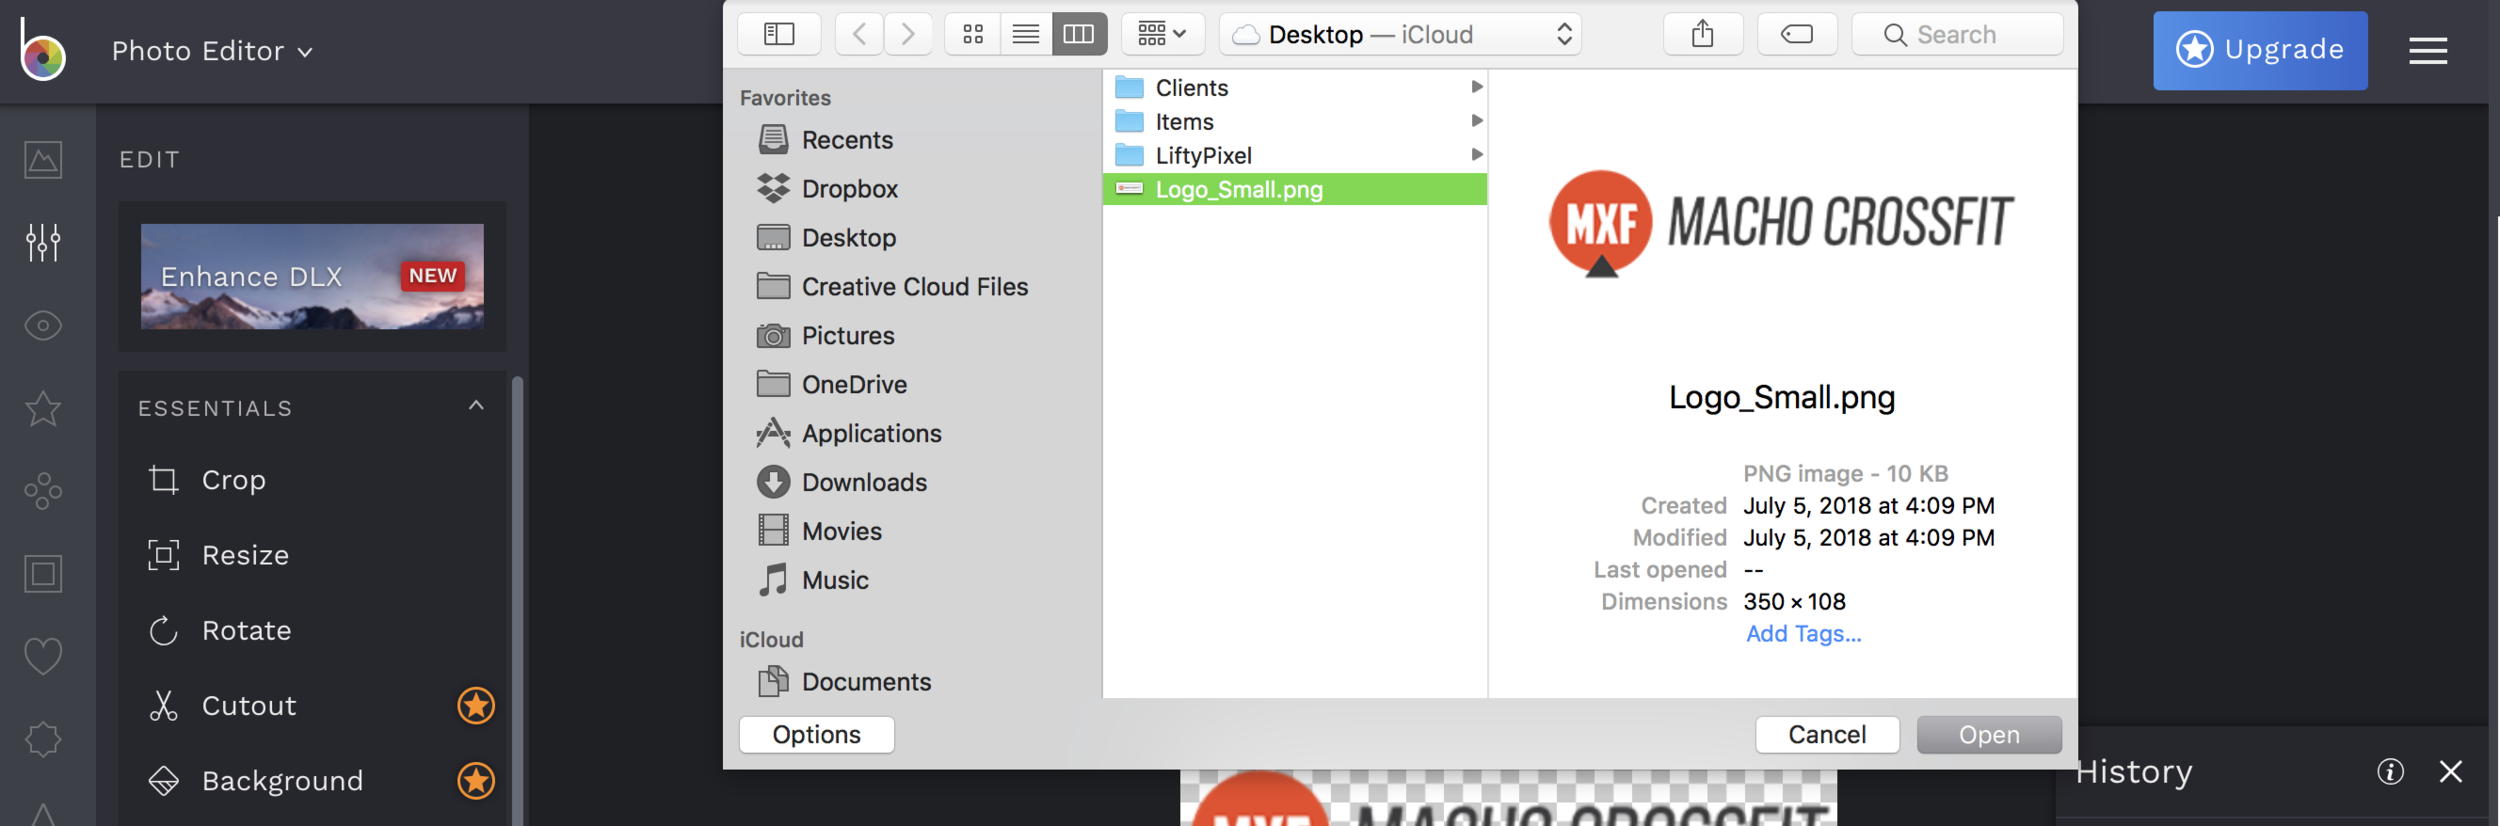
Task: Collapse the Essentials section chevron
Action: pyautogui.click(x=476, y=406)
